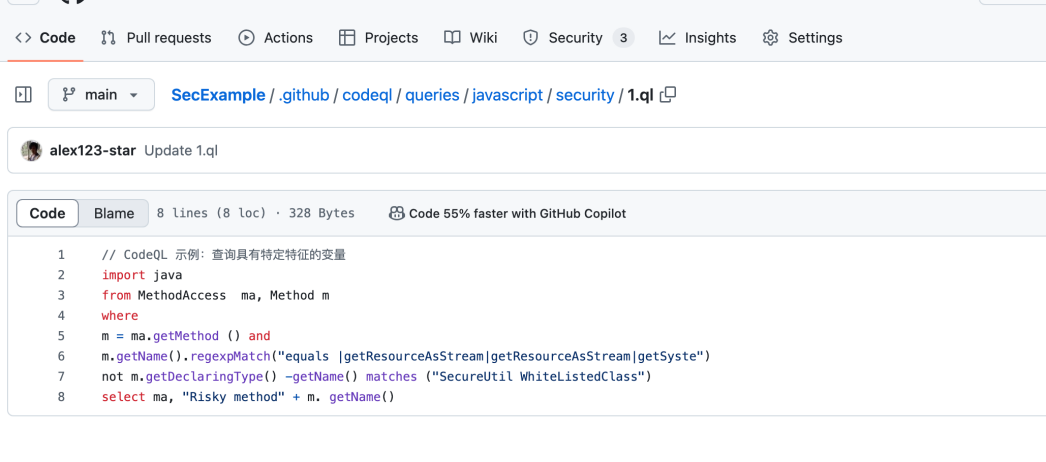The height and width of the screenshot is (462, 1046).
Task: Switch to Blame view
Action: click(x=114, y=213)
